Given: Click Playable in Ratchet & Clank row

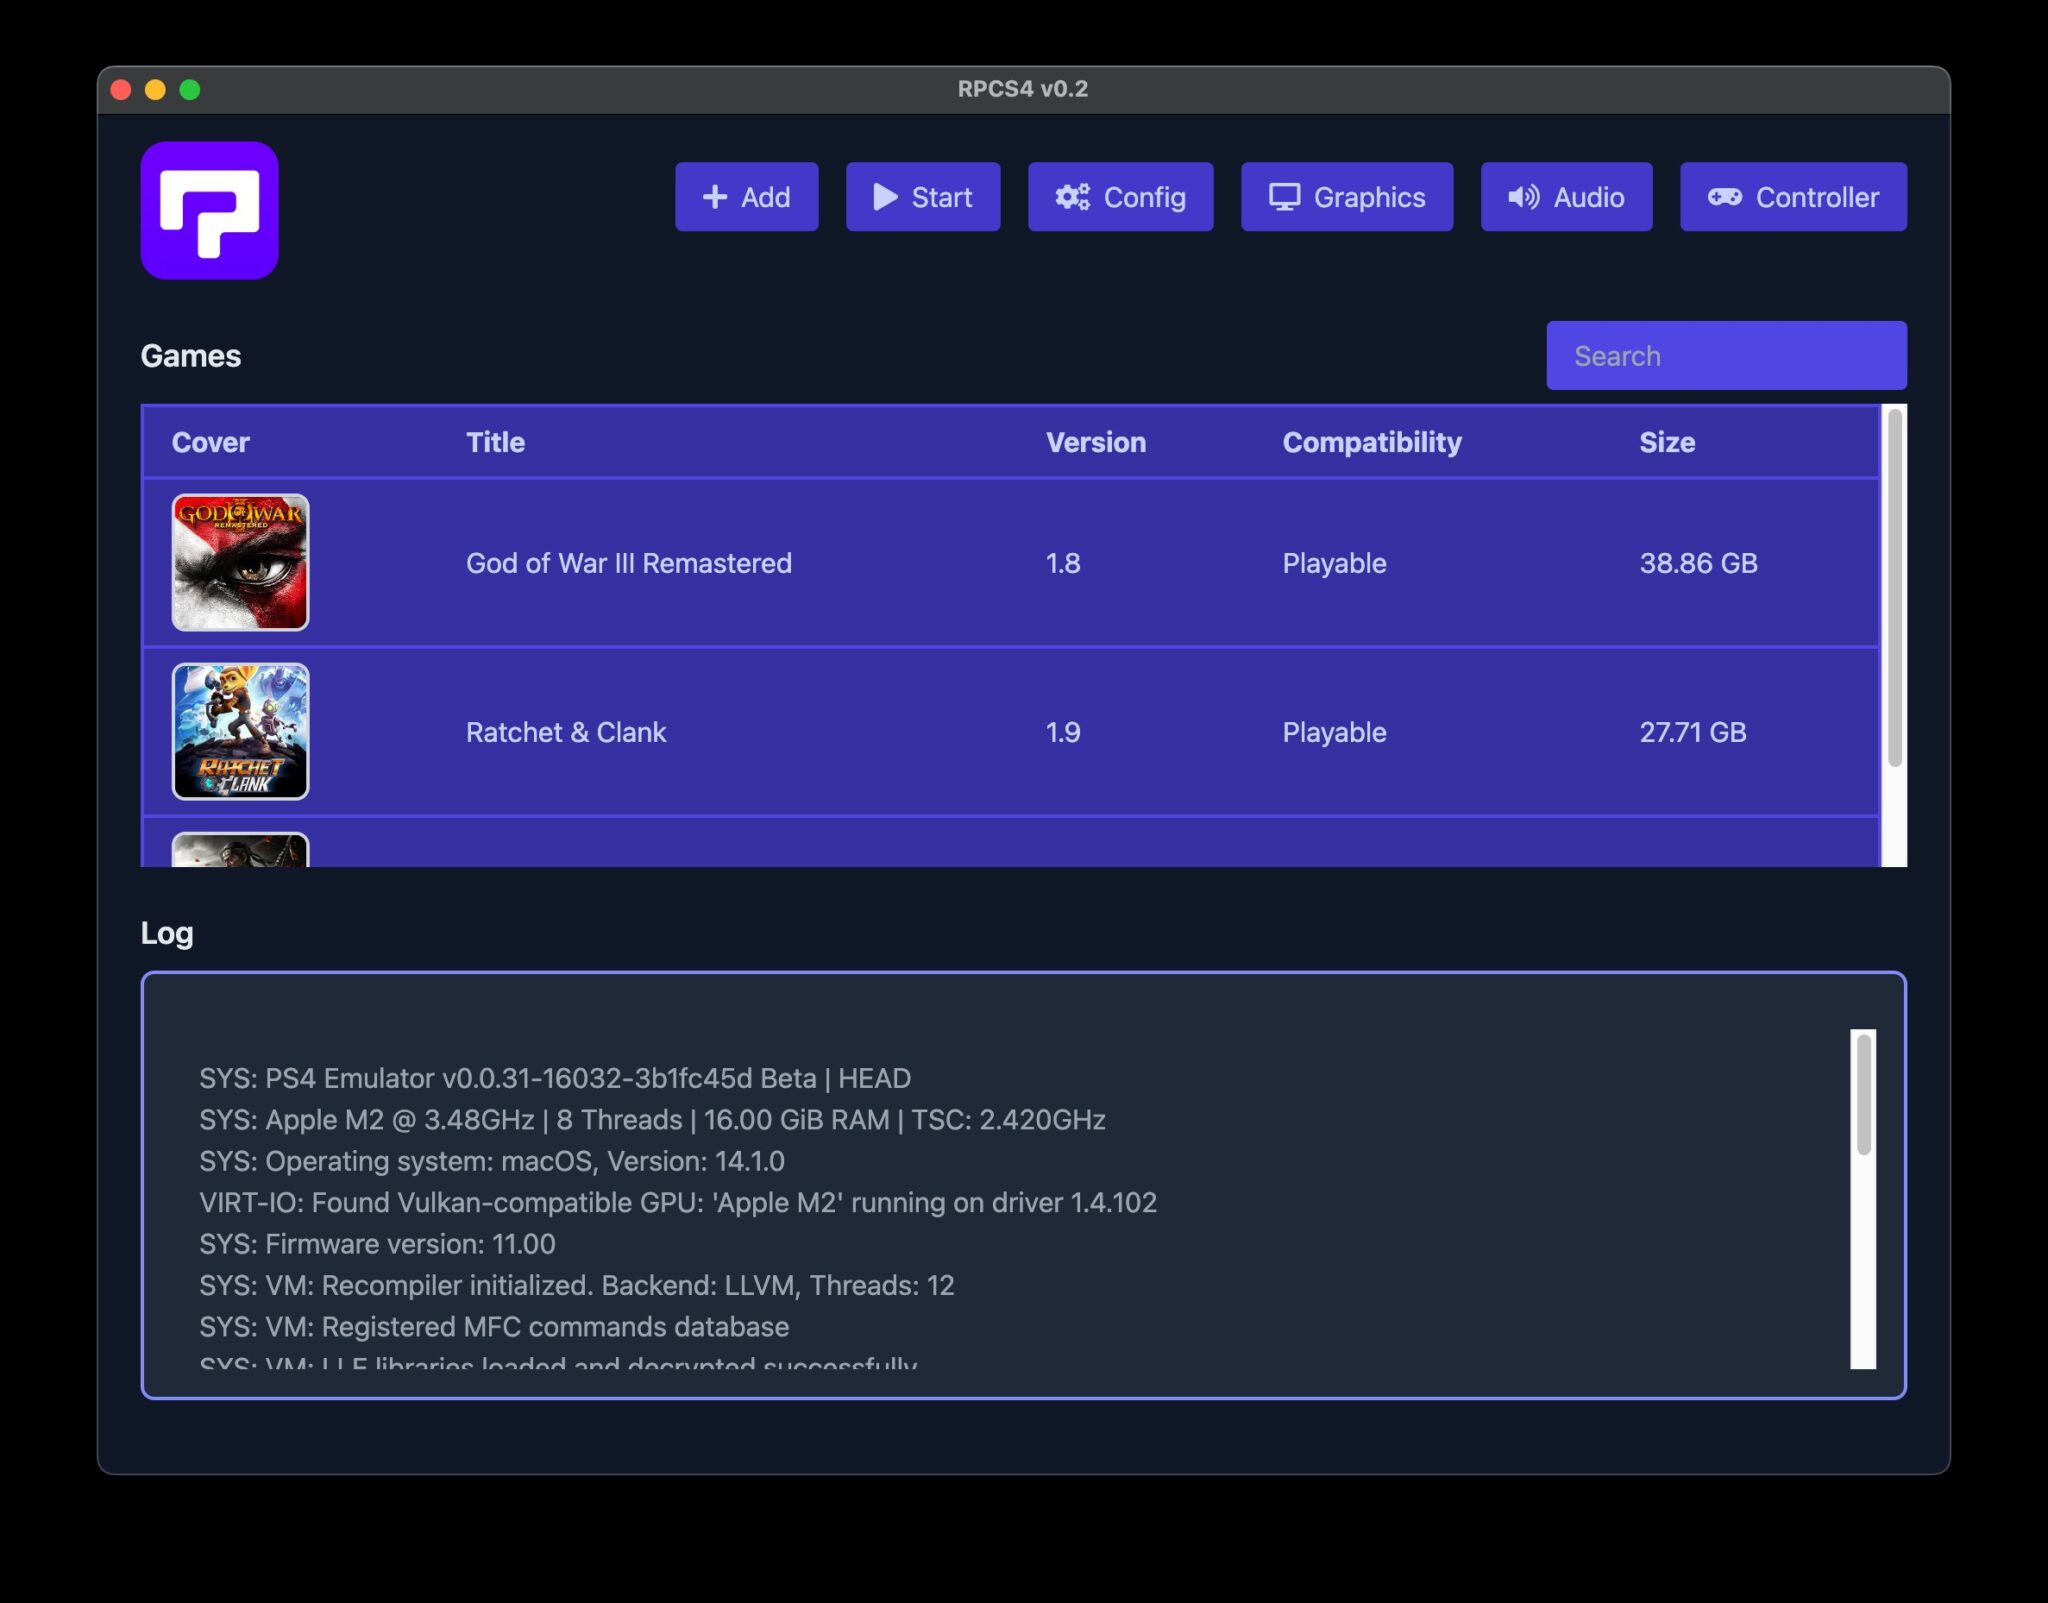Looking at the screenshot, I should pos(1334,732).
